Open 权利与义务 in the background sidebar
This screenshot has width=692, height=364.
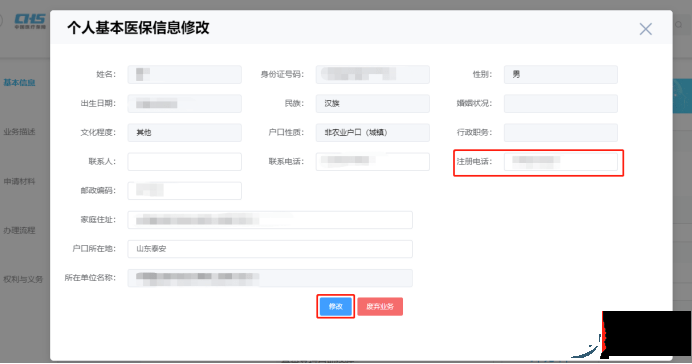pos(23,279)
